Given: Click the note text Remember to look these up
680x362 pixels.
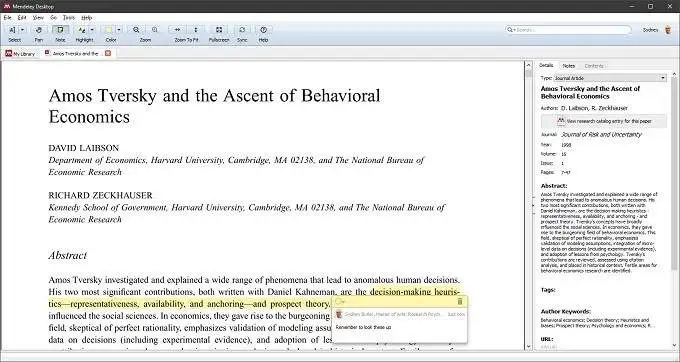Looking at the screenshot, I should point(363,327).
